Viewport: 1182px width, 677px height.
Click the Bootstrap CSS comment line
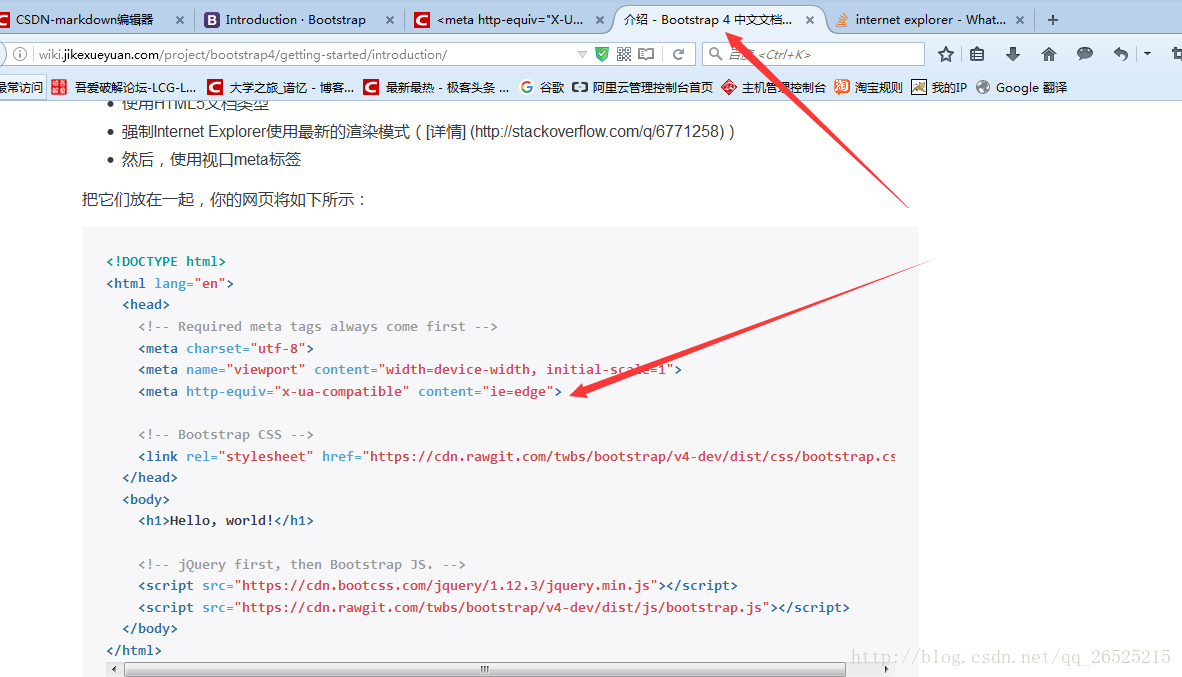225,434
